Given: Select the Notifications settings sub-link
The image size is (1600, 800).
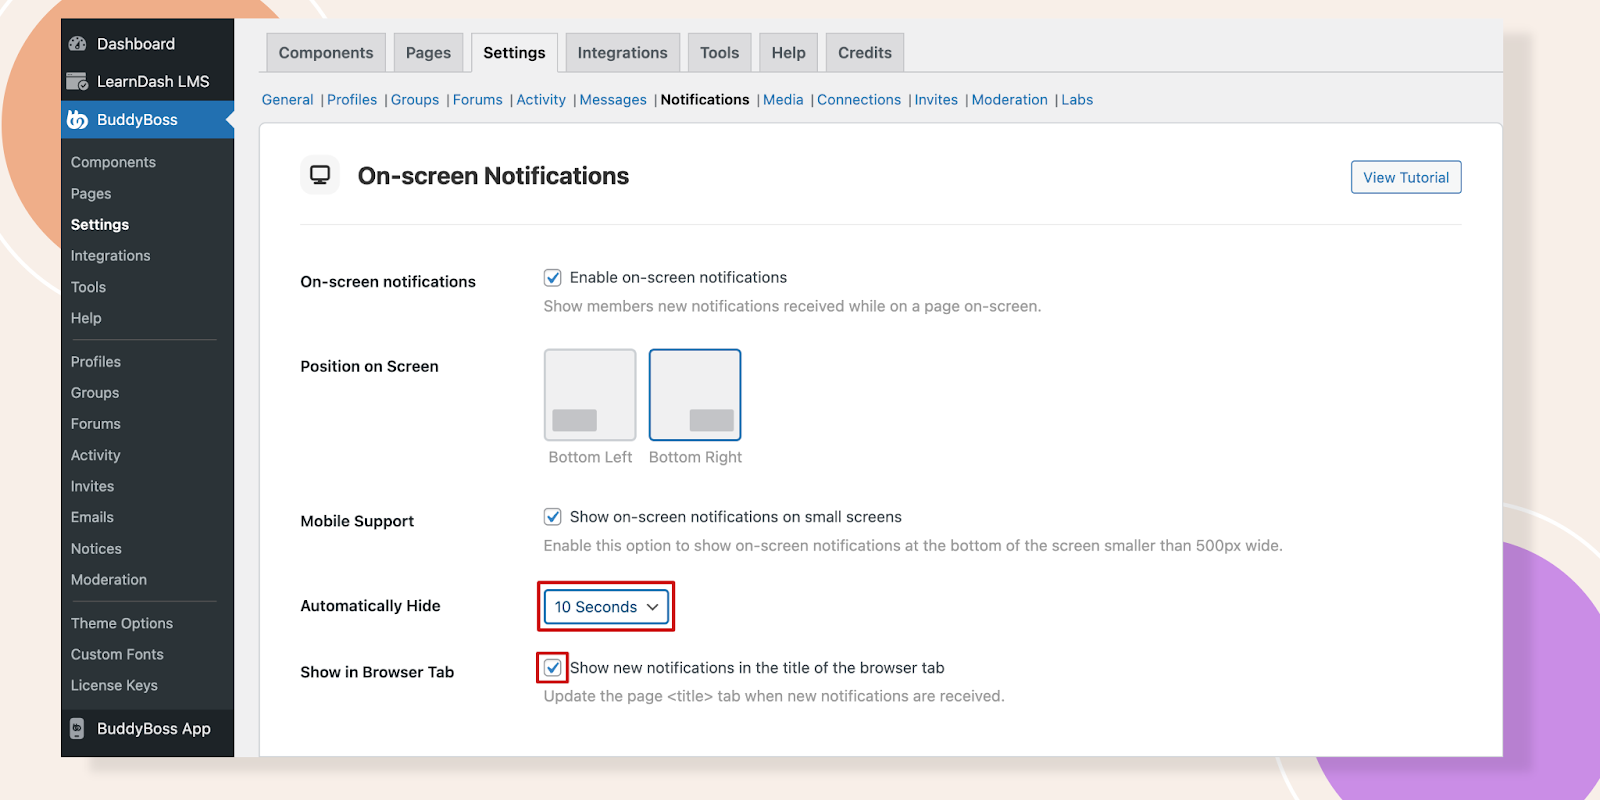Looking at the screenshot, I should point(705,100).
